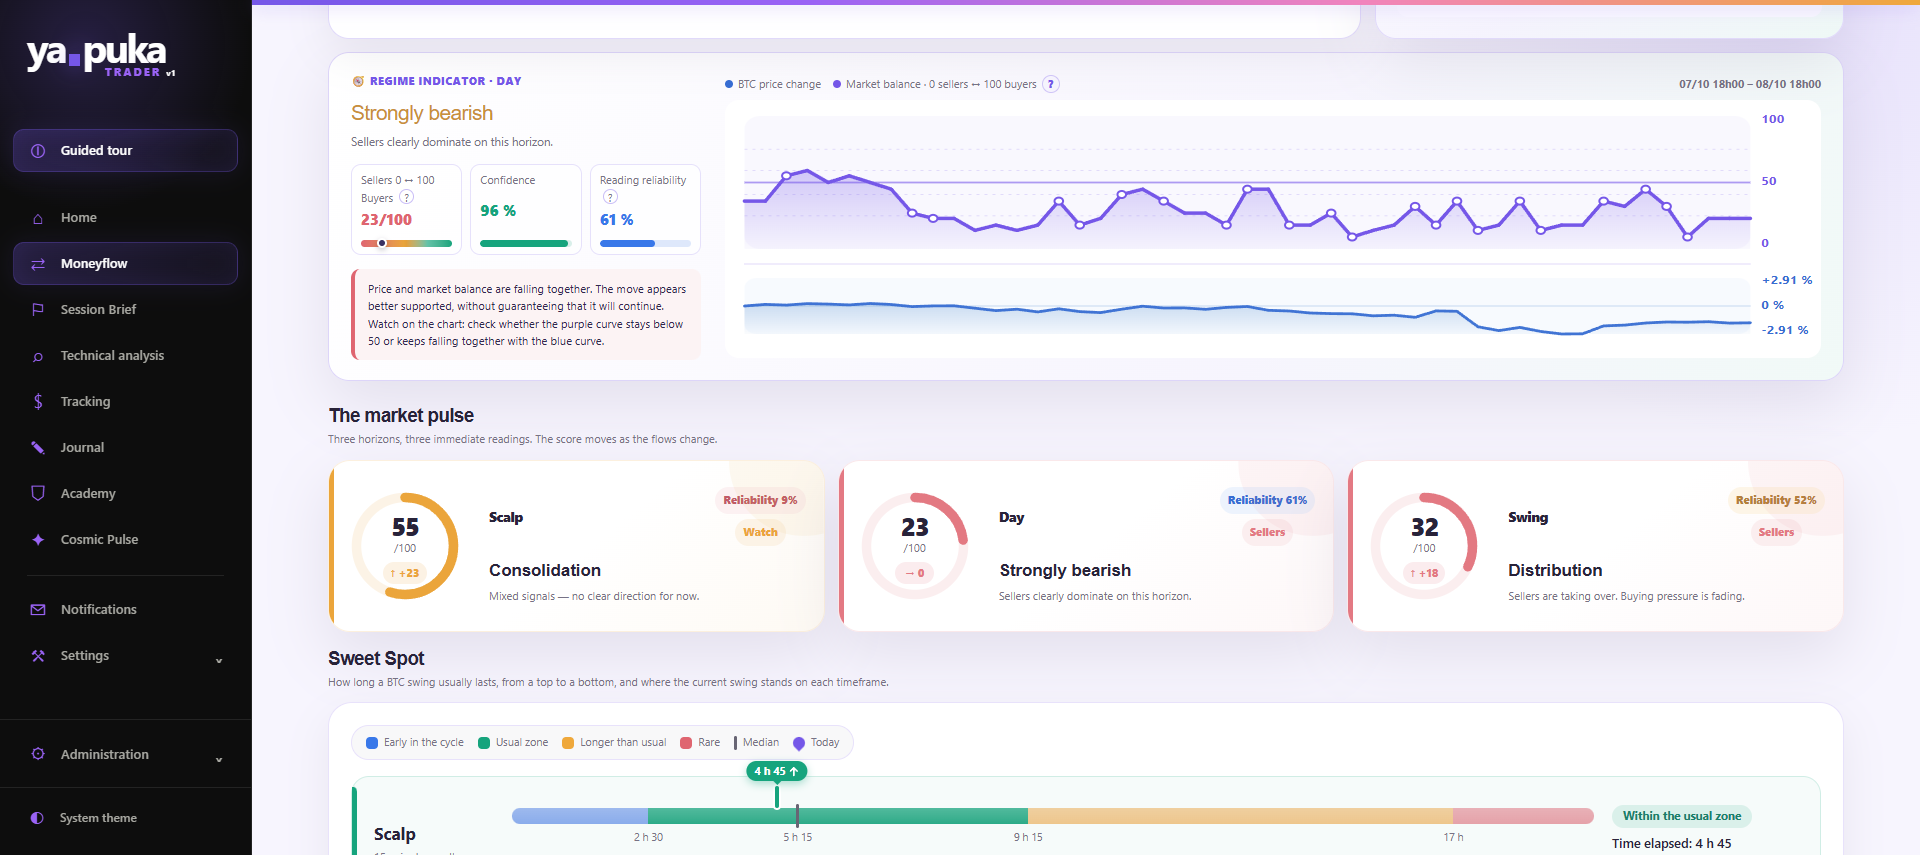Click the 4 h 45 timeline marker
Image resolution: width=1920 pixels, height=855 pixels.
coord(777,771)
